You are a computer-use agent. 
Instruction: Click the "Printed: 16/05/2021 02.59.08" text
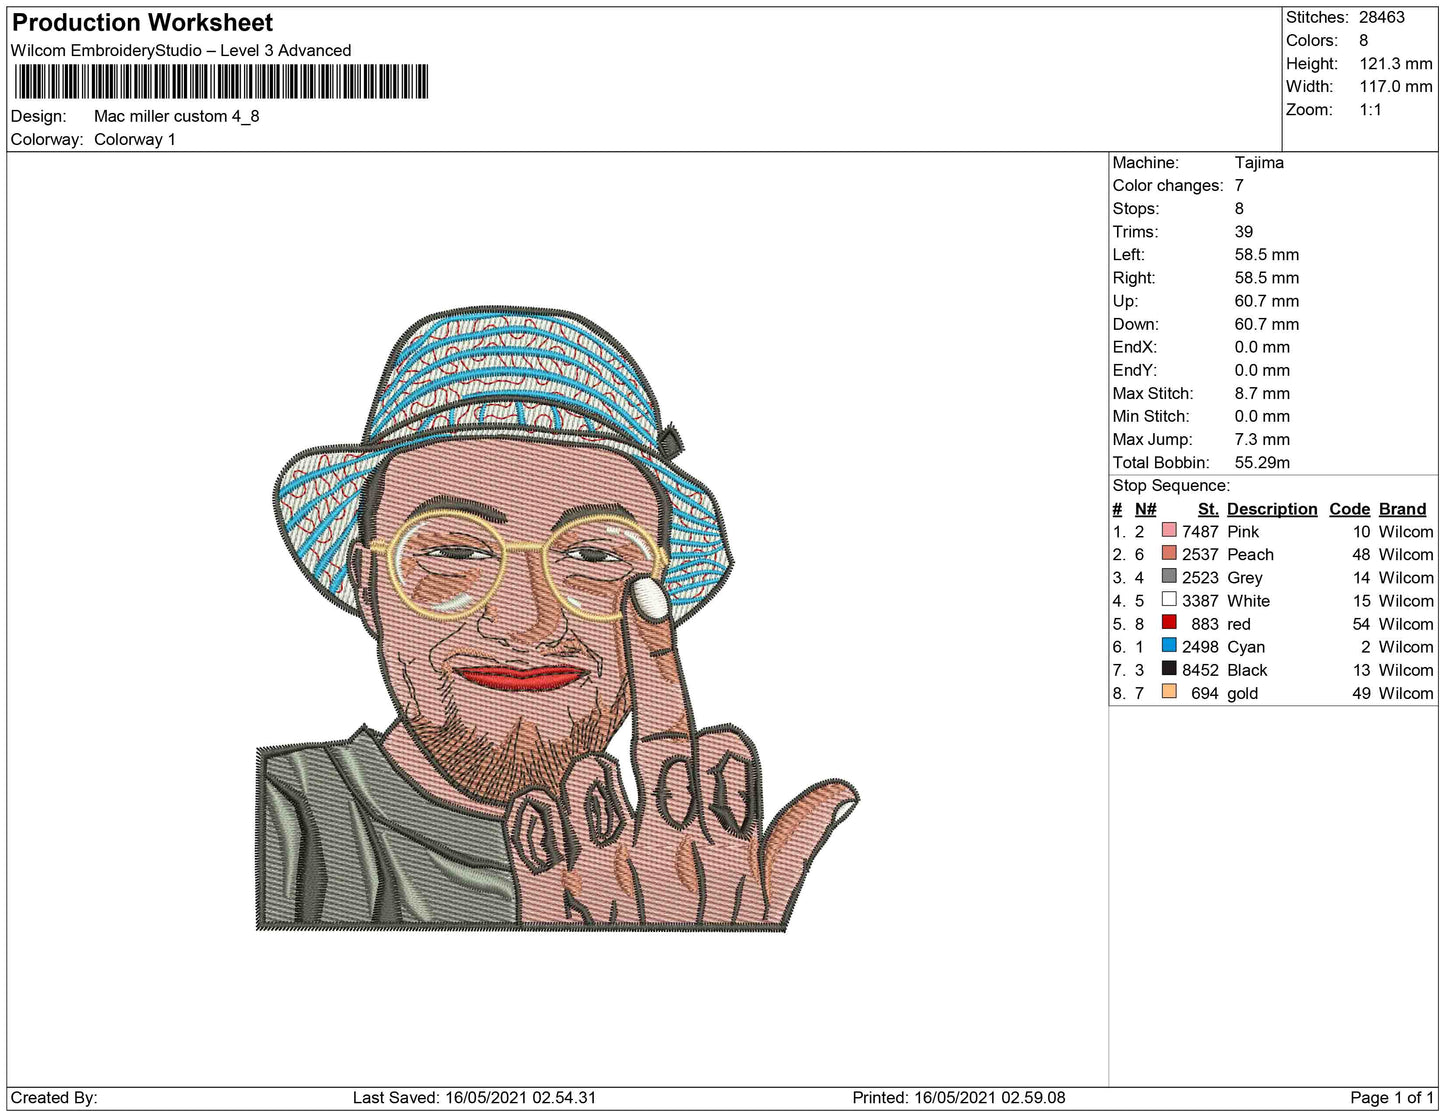click(x=959, y=1098)
